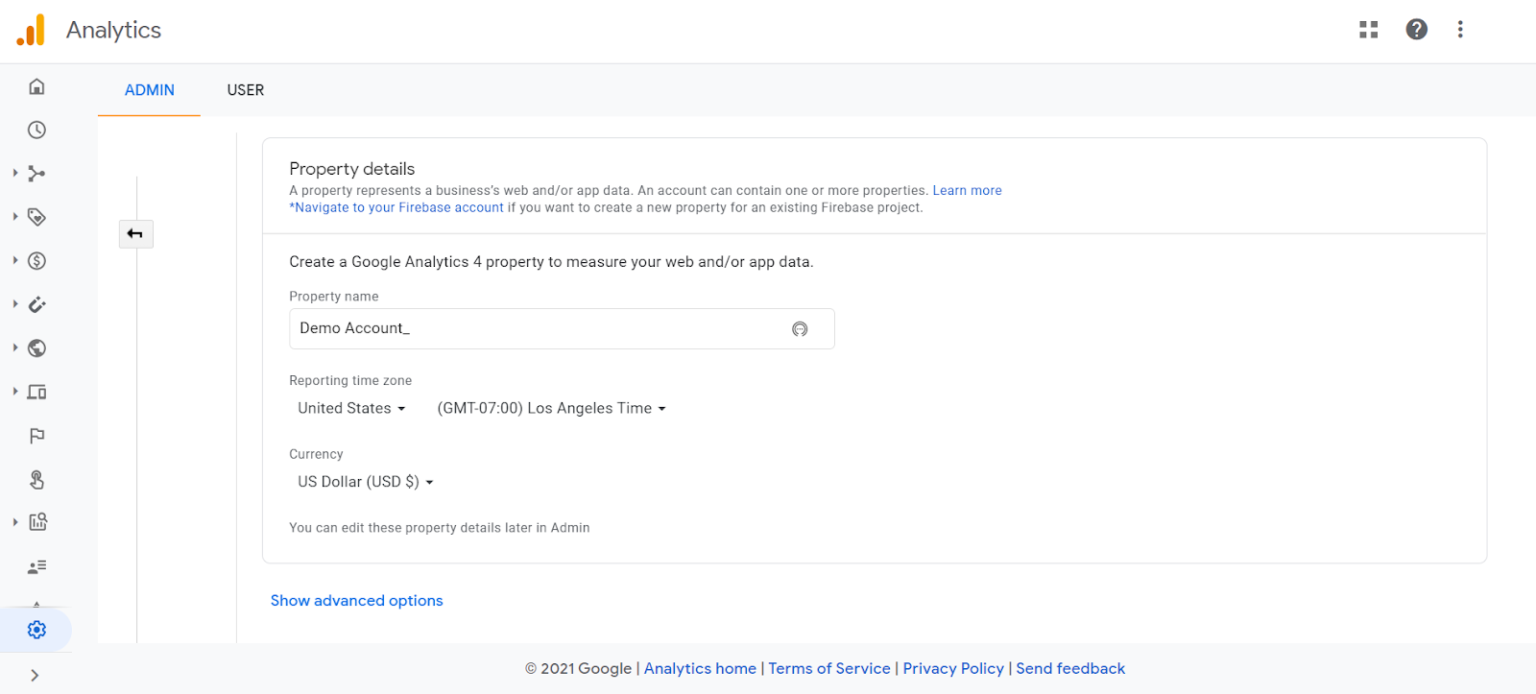Click the back arrow above Property details
Viewport: 1536px width, 694px height.
135,233
